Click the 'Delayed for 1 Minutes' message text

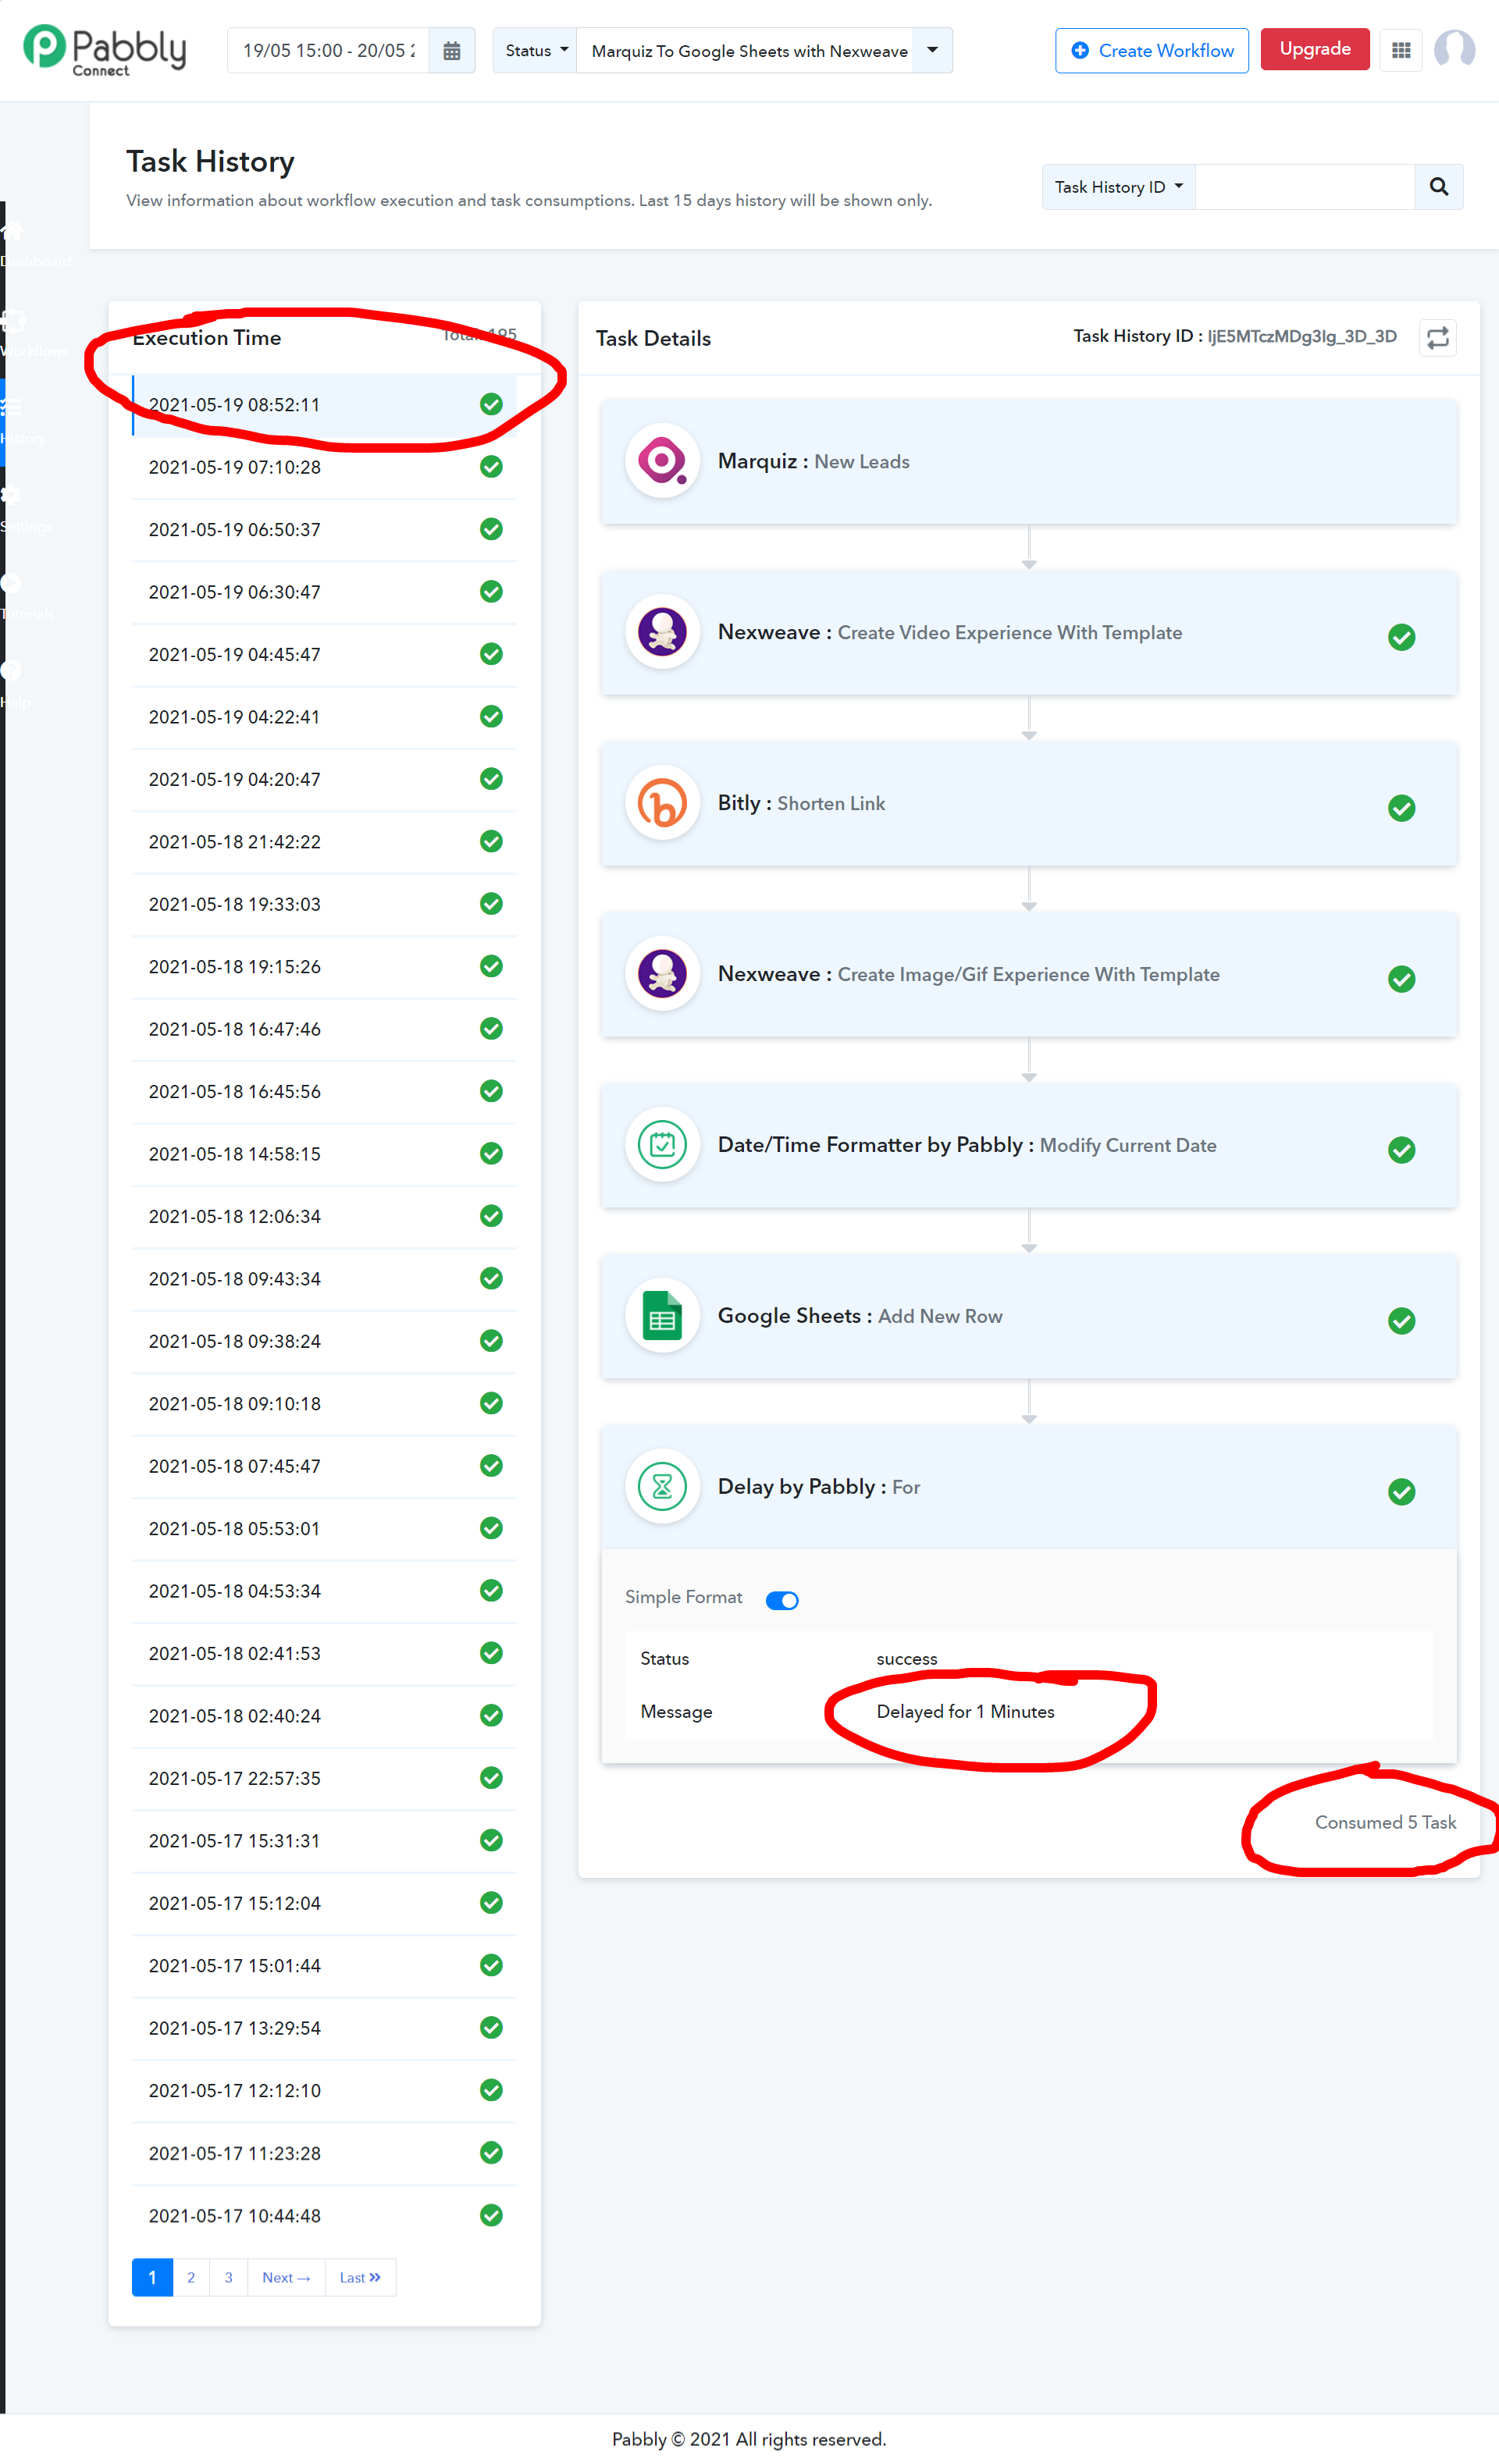(x=965, y=1711)
